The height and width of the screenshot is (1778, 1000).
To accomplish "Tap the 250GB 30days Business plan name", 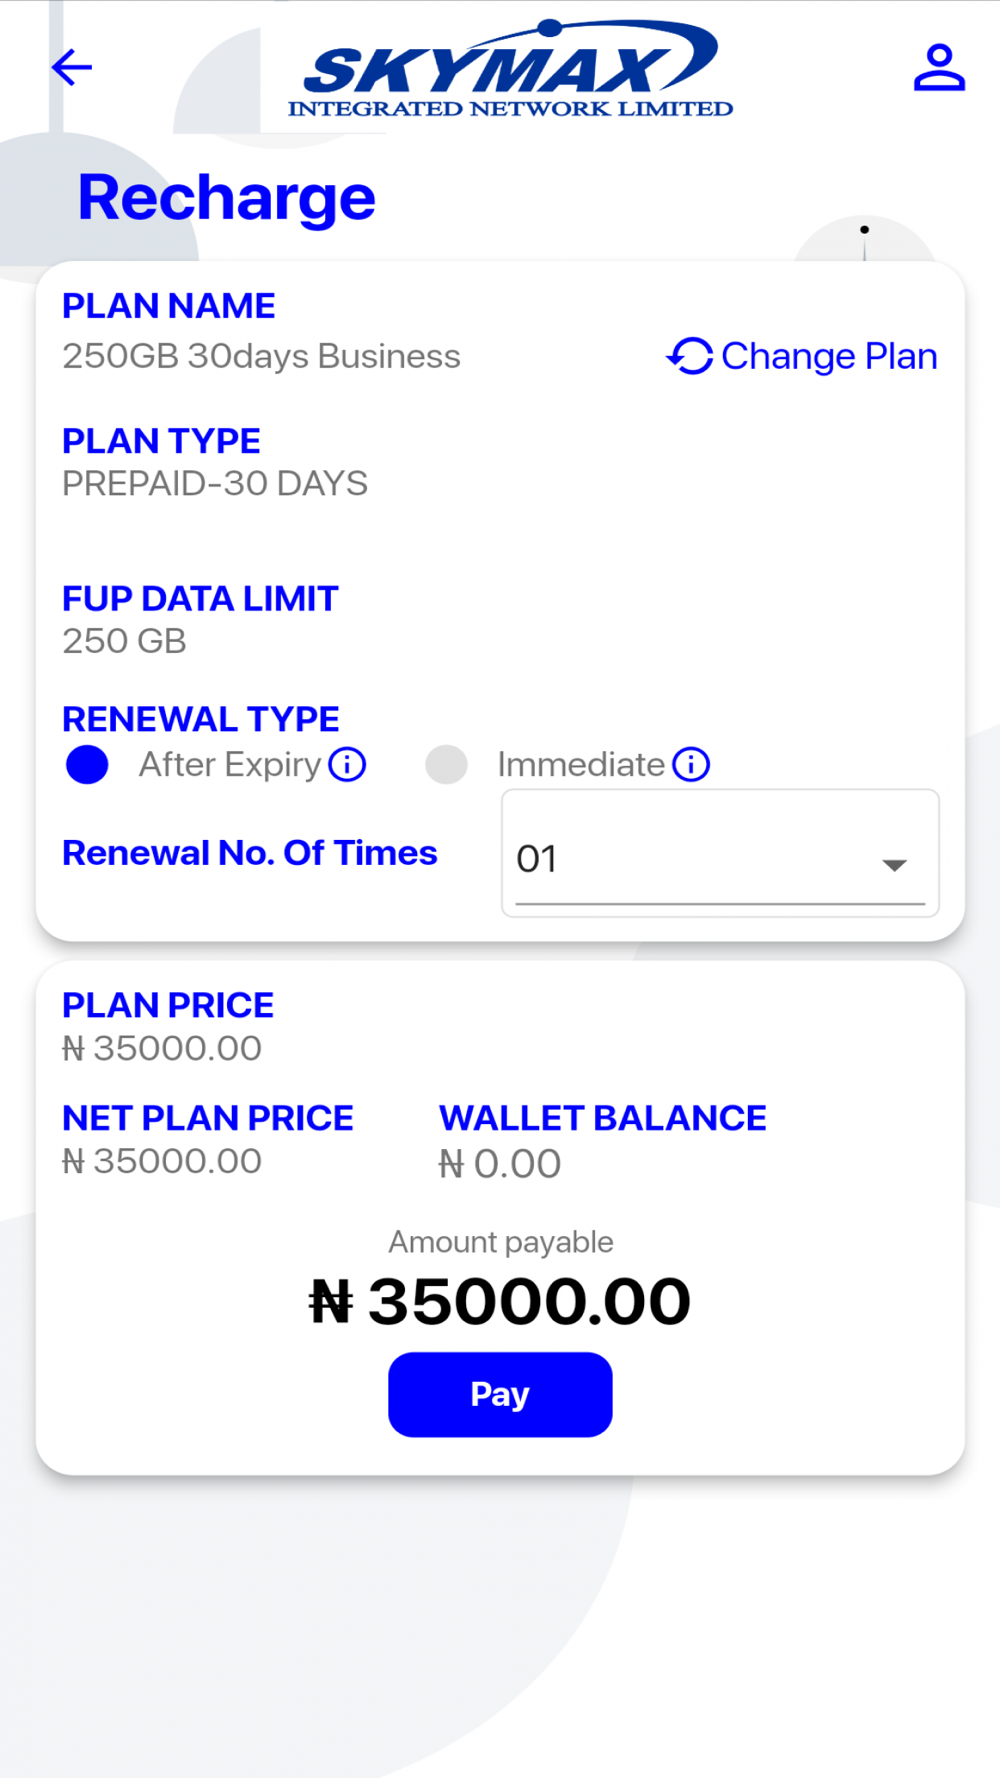I will (261, 356).
